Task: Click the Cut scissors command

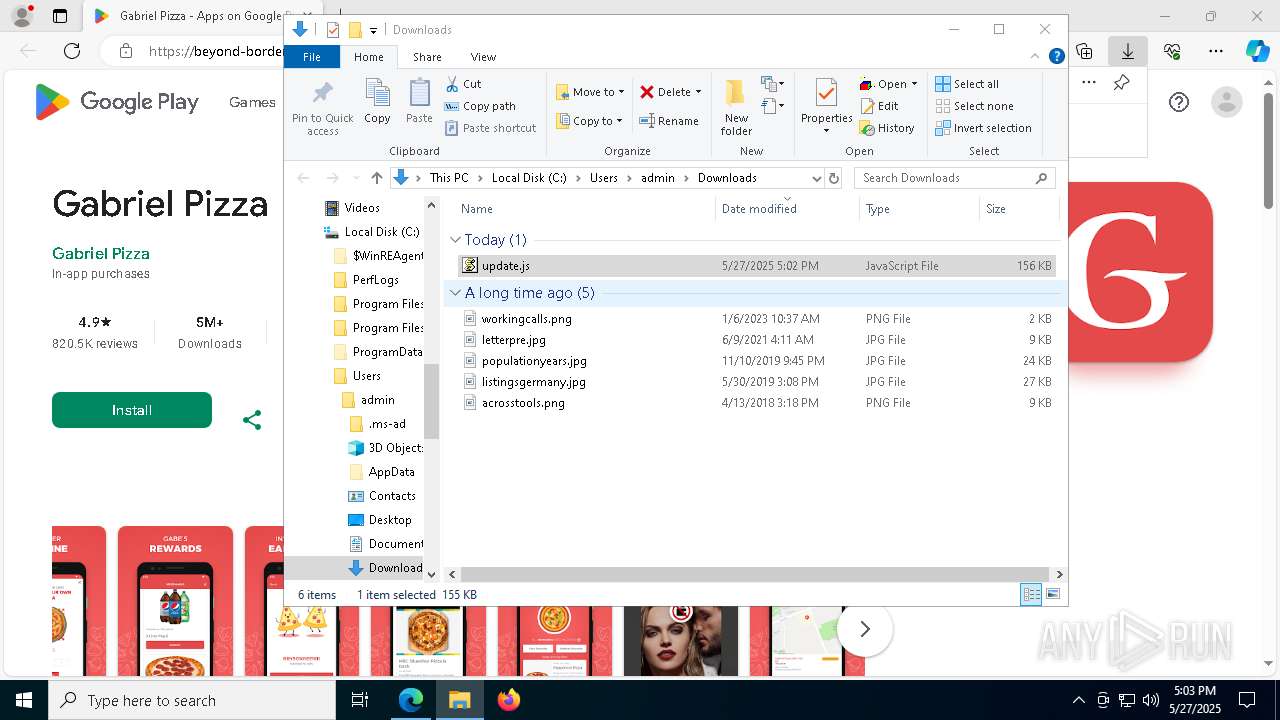Action: pos(463,84)
